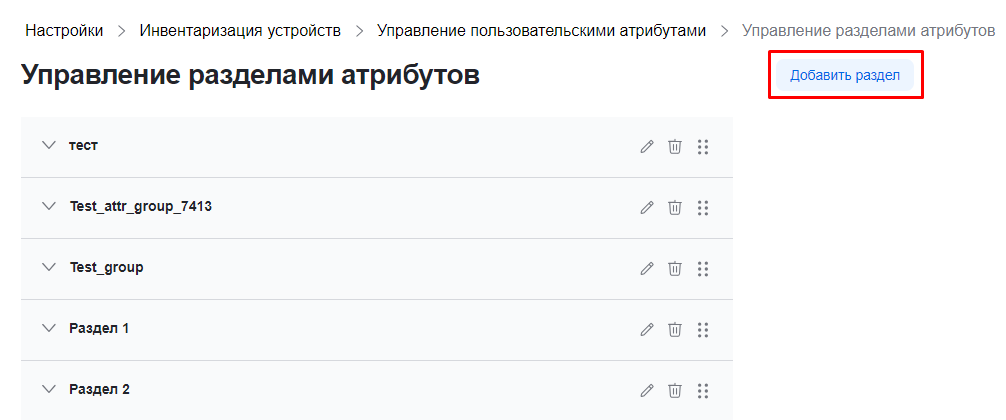Expand the 'Раздел 2' section chevron
Image resolution: width=1006 pixels, height=420 pixels.
point(49,389)
